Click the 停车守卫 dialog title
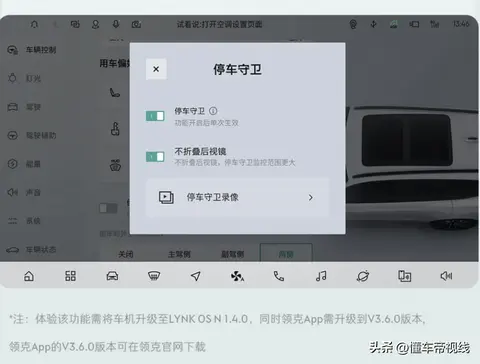 [237, 70]
